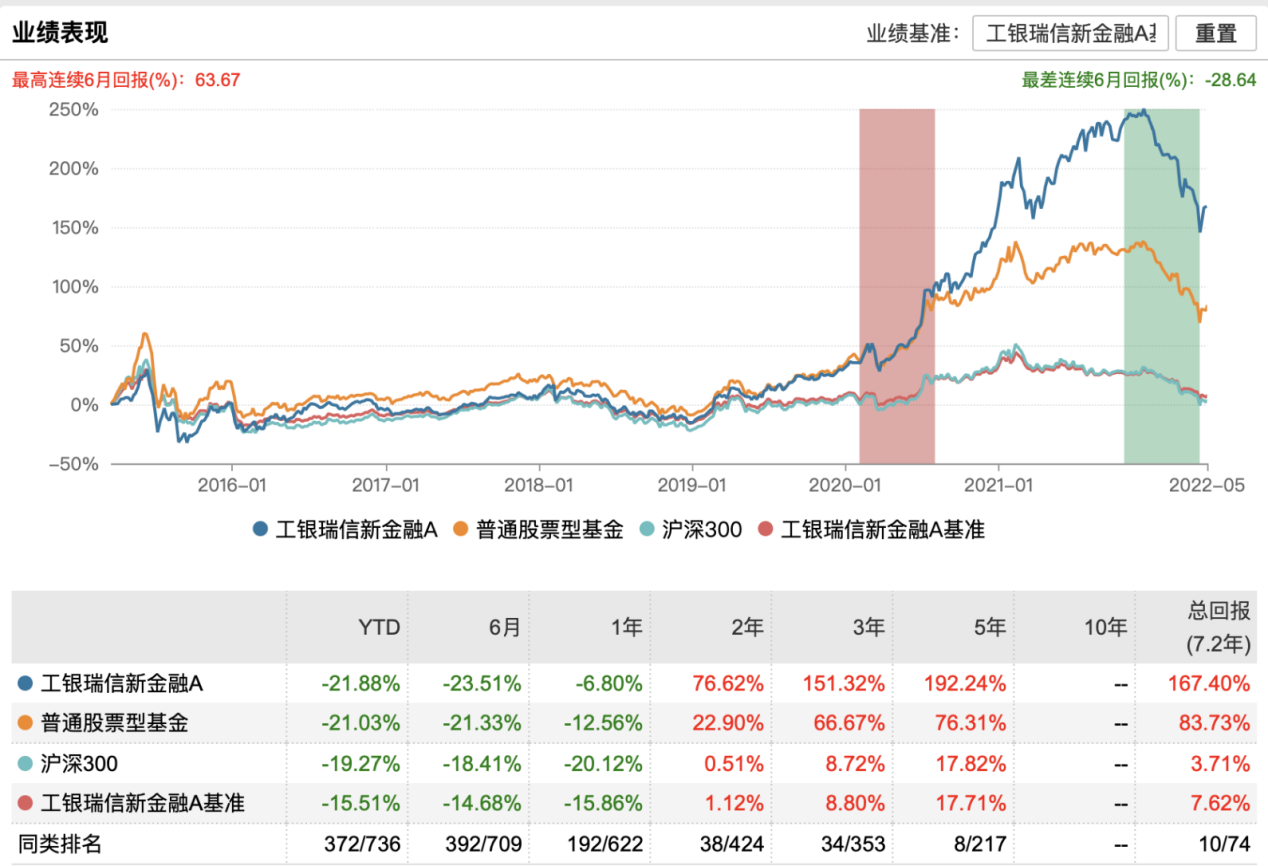Toggle 工银瑞信新金融A series in chart legend
The width and height of the screenshot is (1268, 866).
[346, 530]
